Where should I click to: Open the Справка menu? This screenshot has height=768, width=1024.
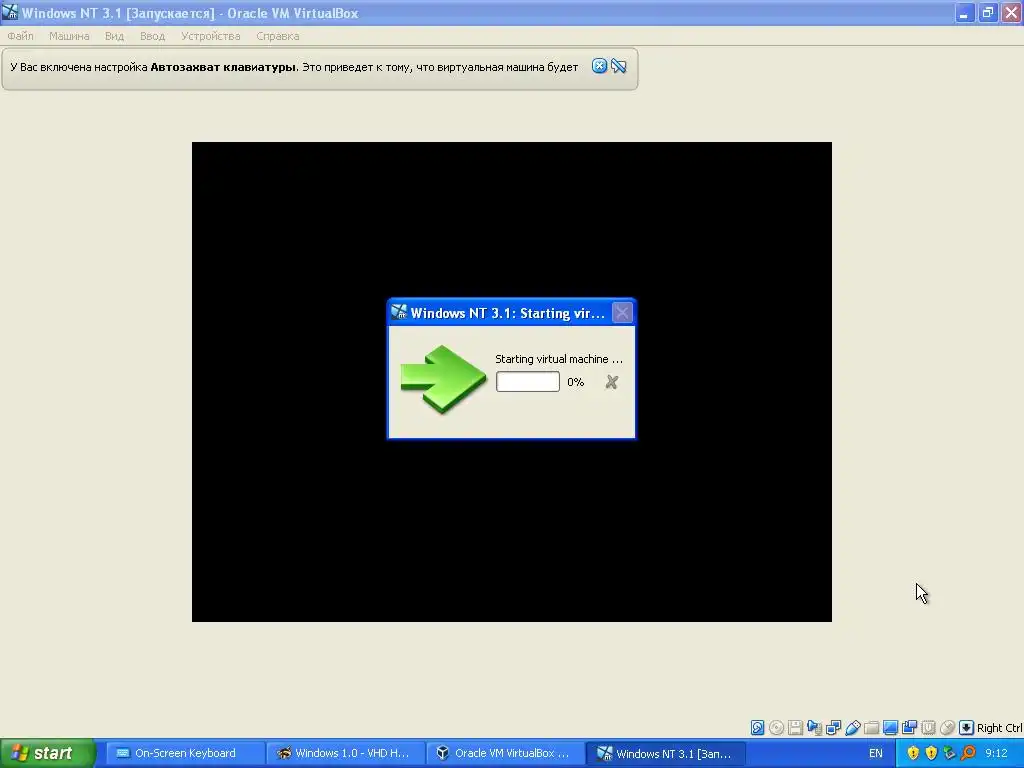point(278,36)
